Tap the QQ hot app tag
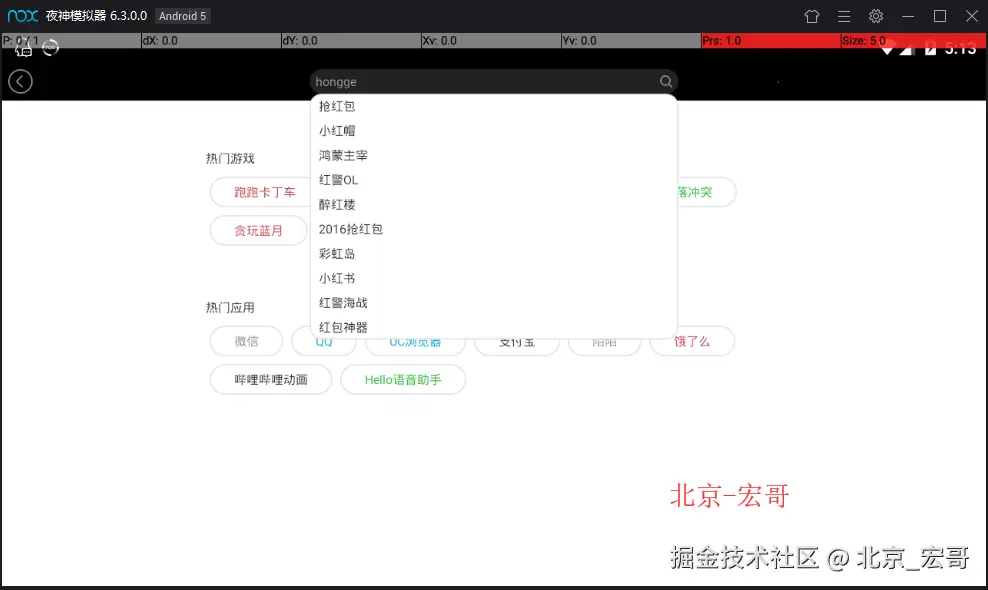This screenshot has width=988, height=590. (x=324, y=344)
